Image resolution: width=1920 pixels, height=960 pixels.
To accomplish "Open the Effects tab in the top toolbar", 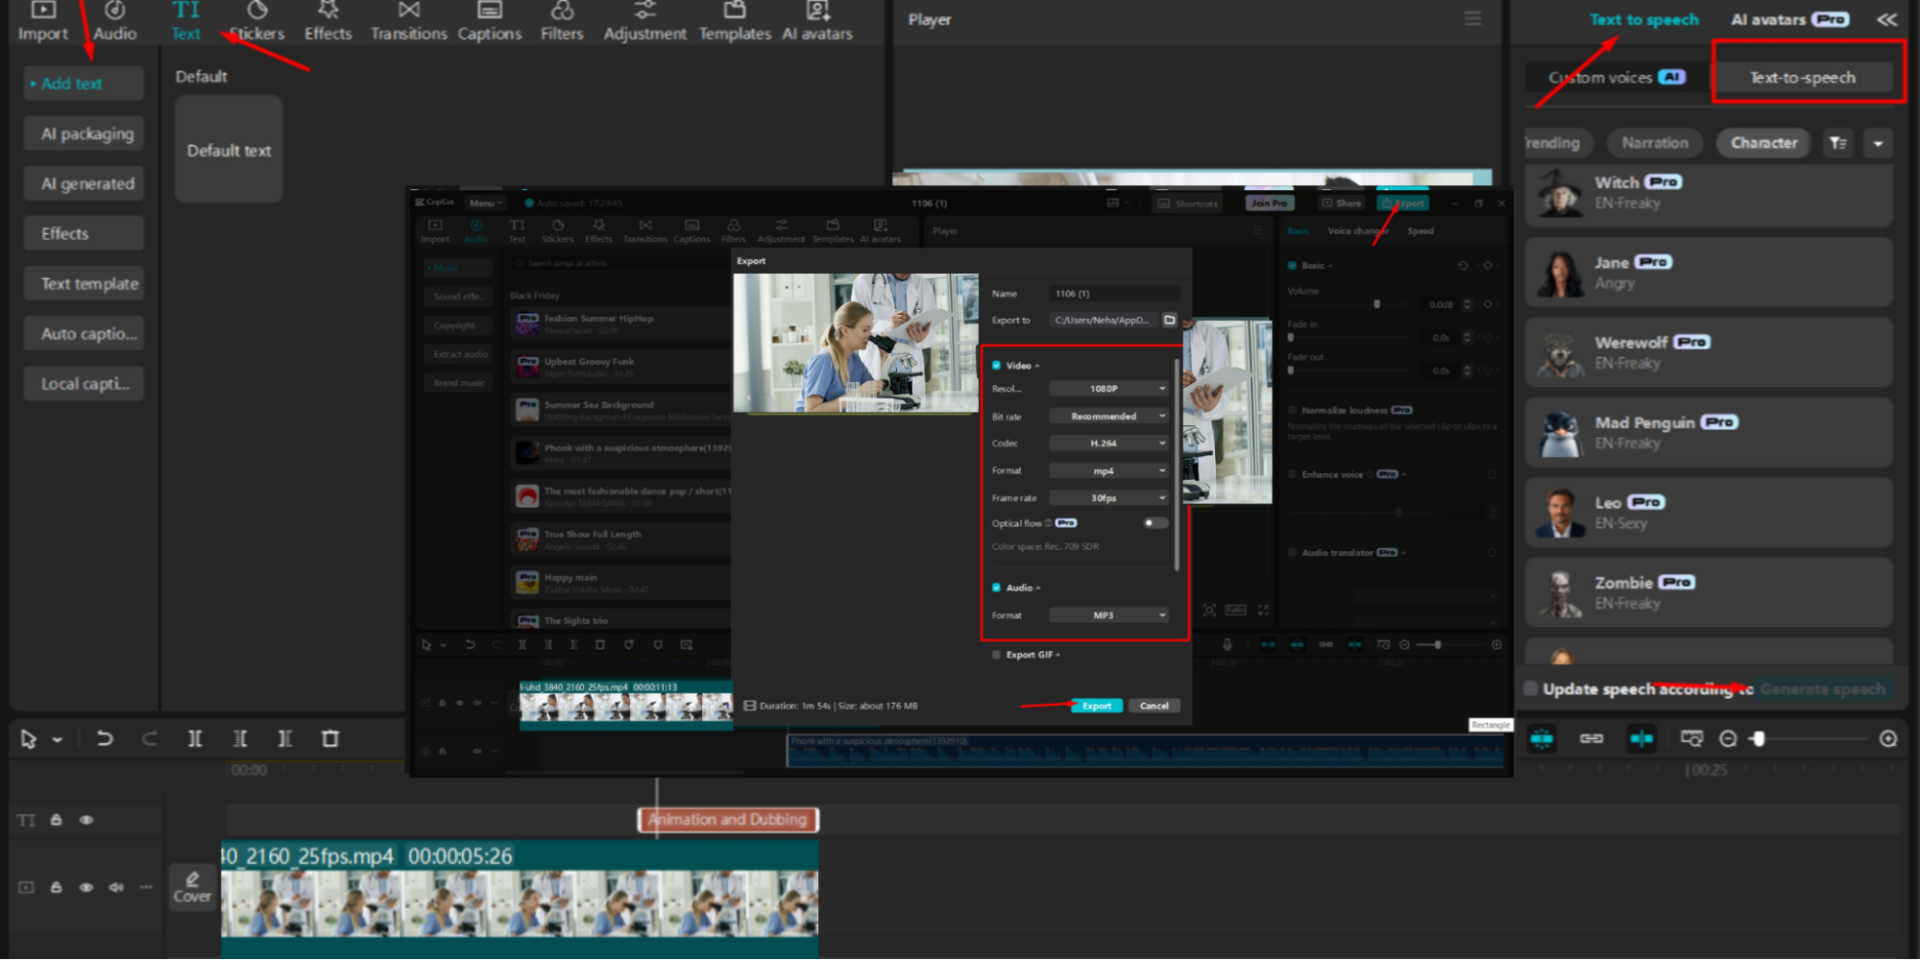I will coord(328,22).
